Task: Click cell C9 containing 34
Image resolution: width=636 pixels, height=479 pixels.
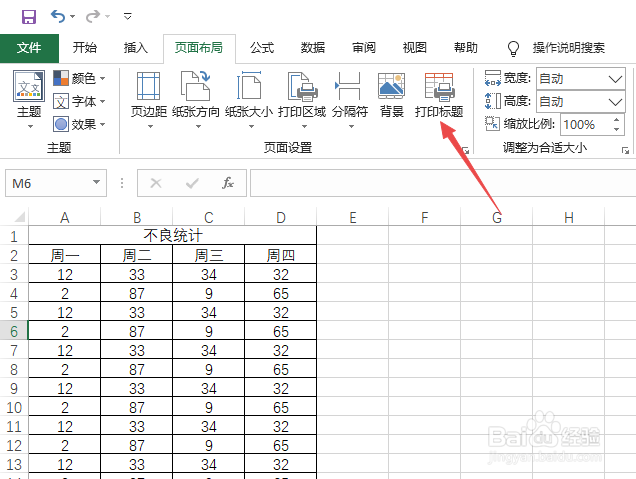Action: (208, 389)
